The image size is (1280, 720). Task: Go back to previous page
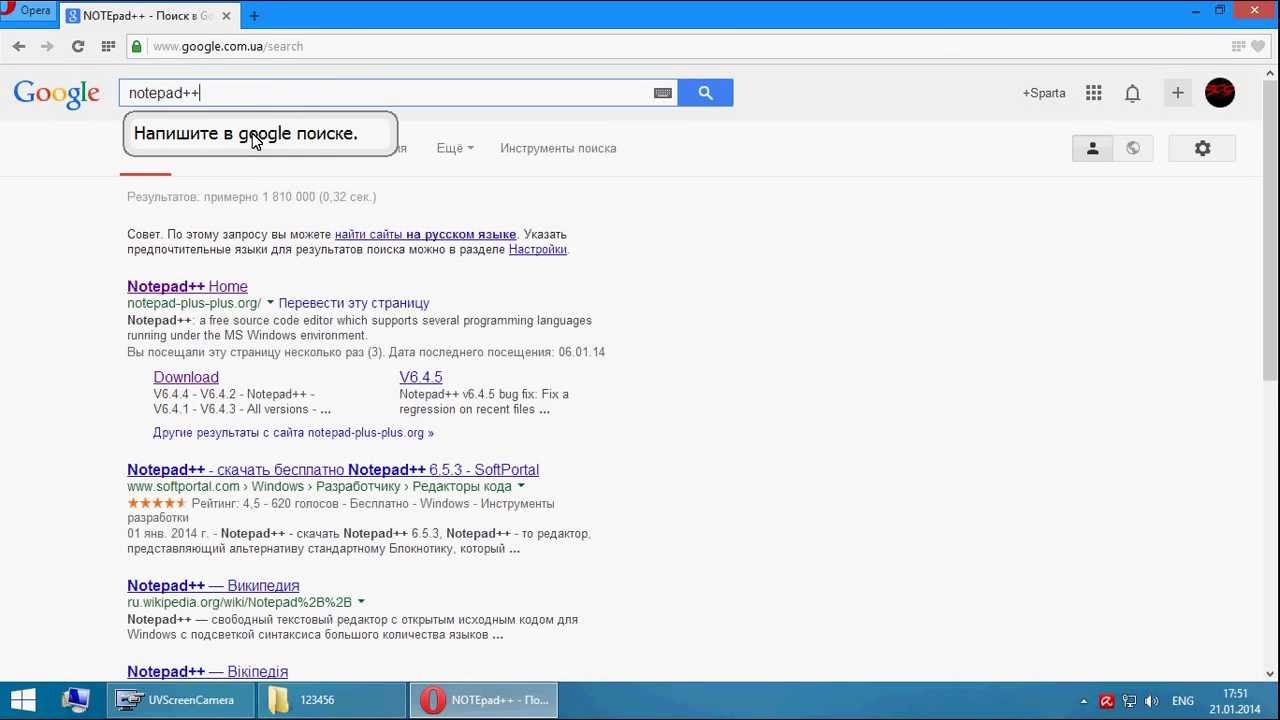point(19,46)
